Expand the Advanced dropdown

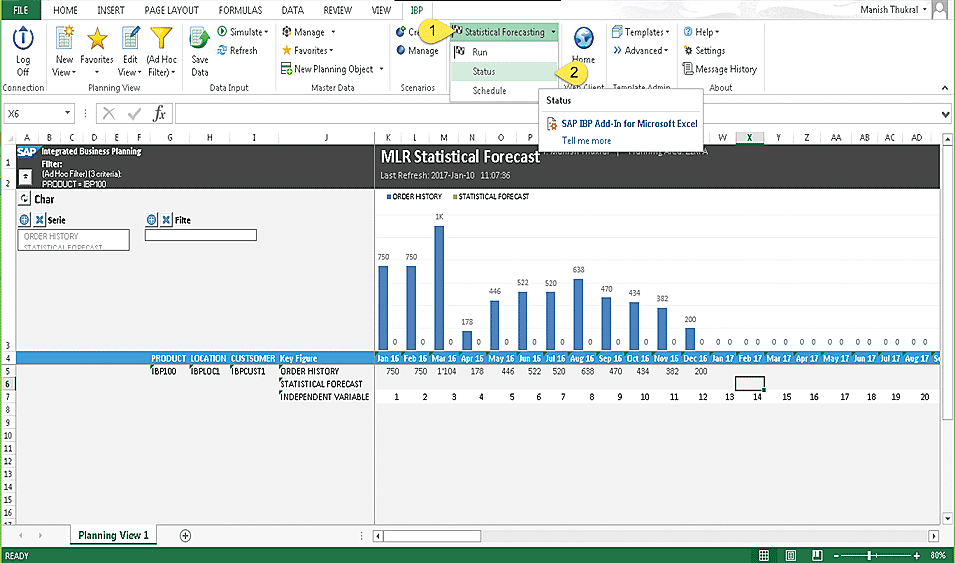[x=666, y=51]
